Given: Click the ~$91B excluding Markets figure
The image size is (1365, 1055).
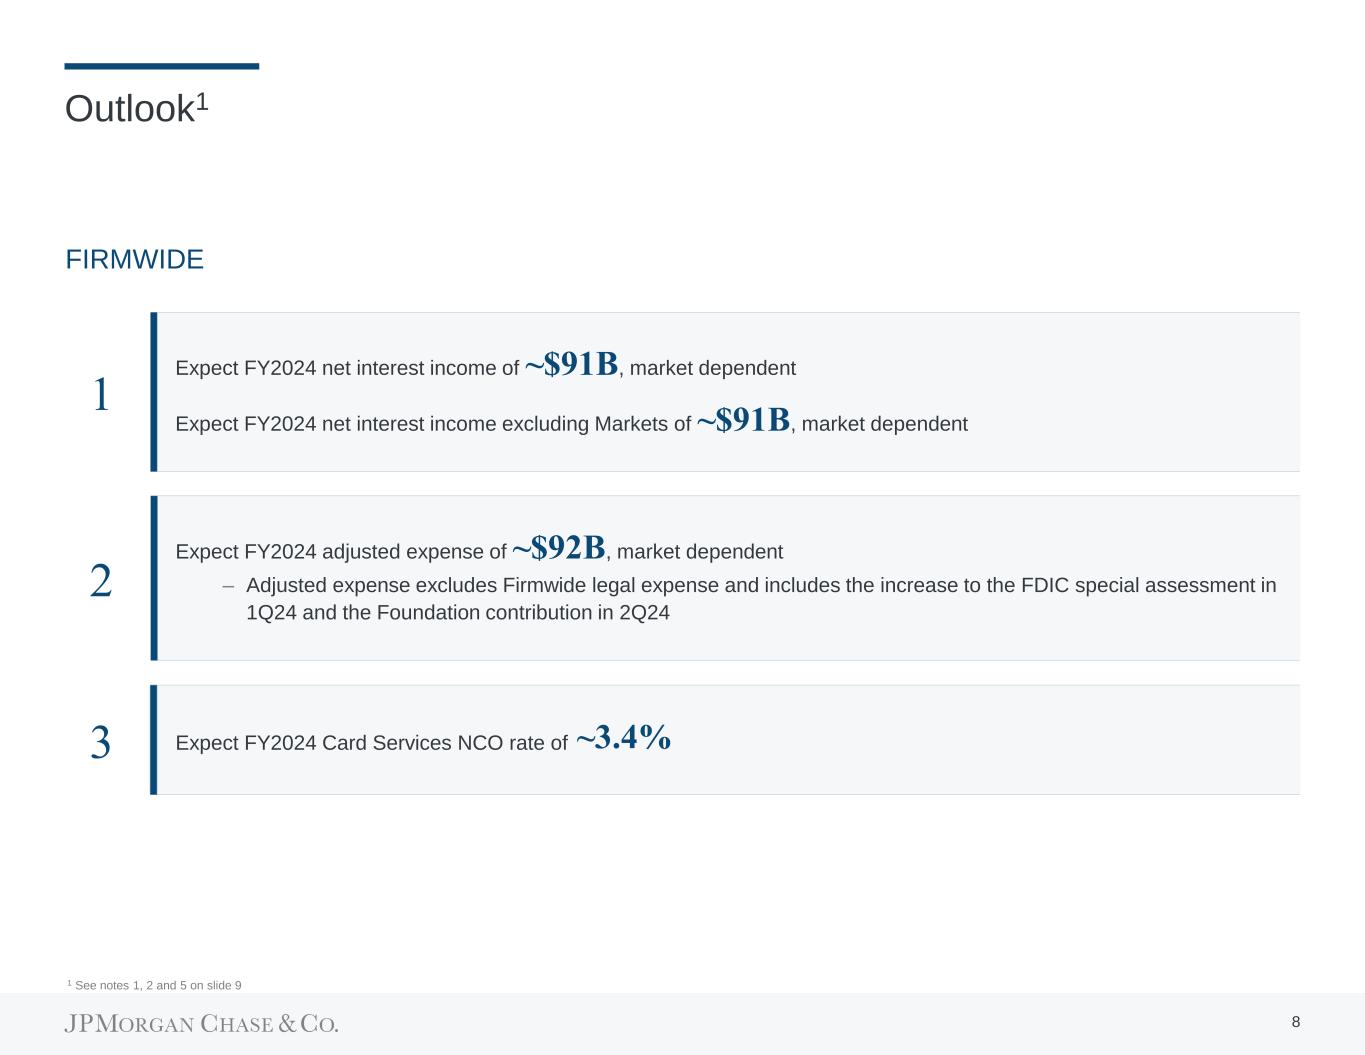Looking at the screenshot, I should point(743,420).
